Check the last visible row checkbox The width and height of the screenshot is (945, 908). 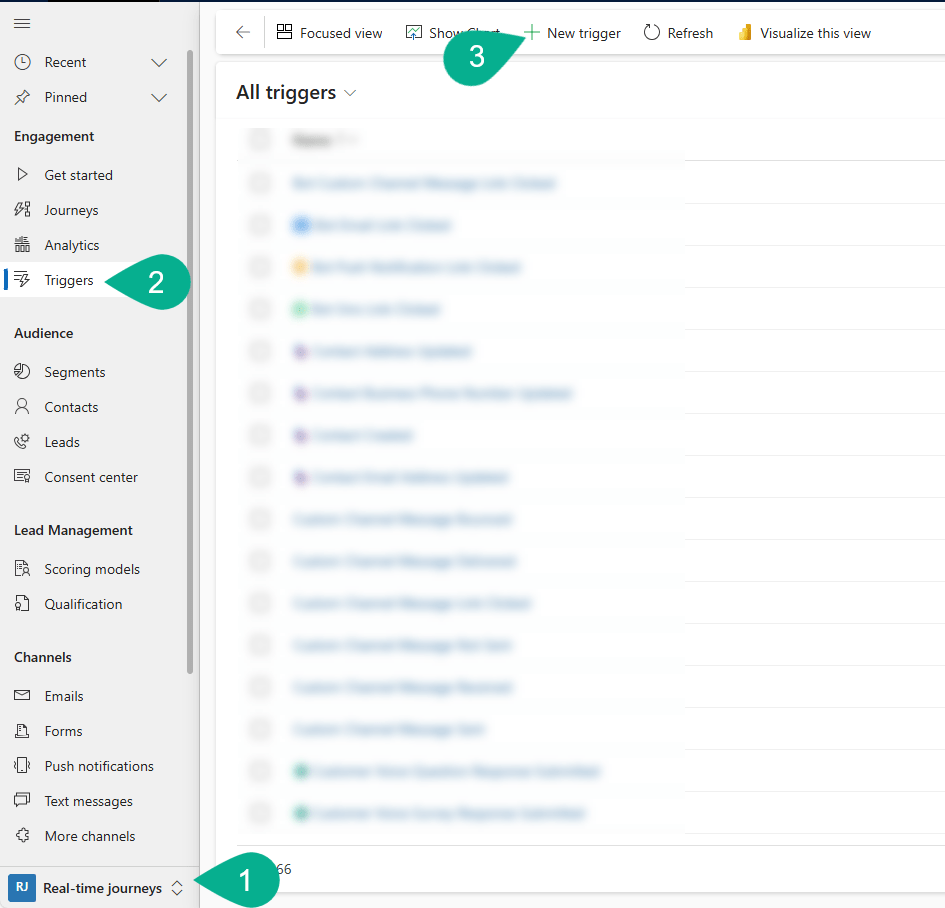260,813
